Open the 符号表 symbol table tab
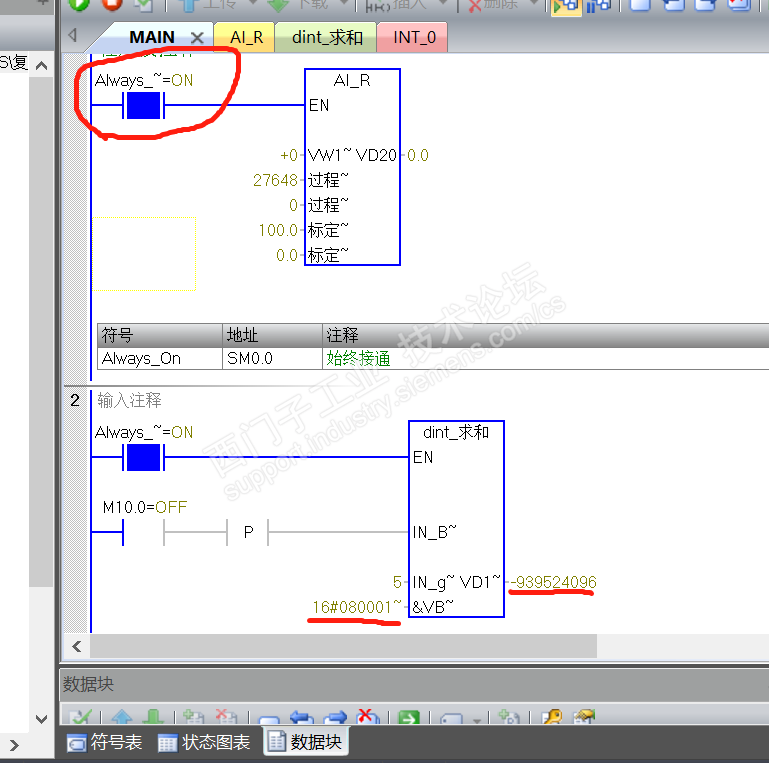The height and width of the screenshot is (763, 769). (104, 742)
